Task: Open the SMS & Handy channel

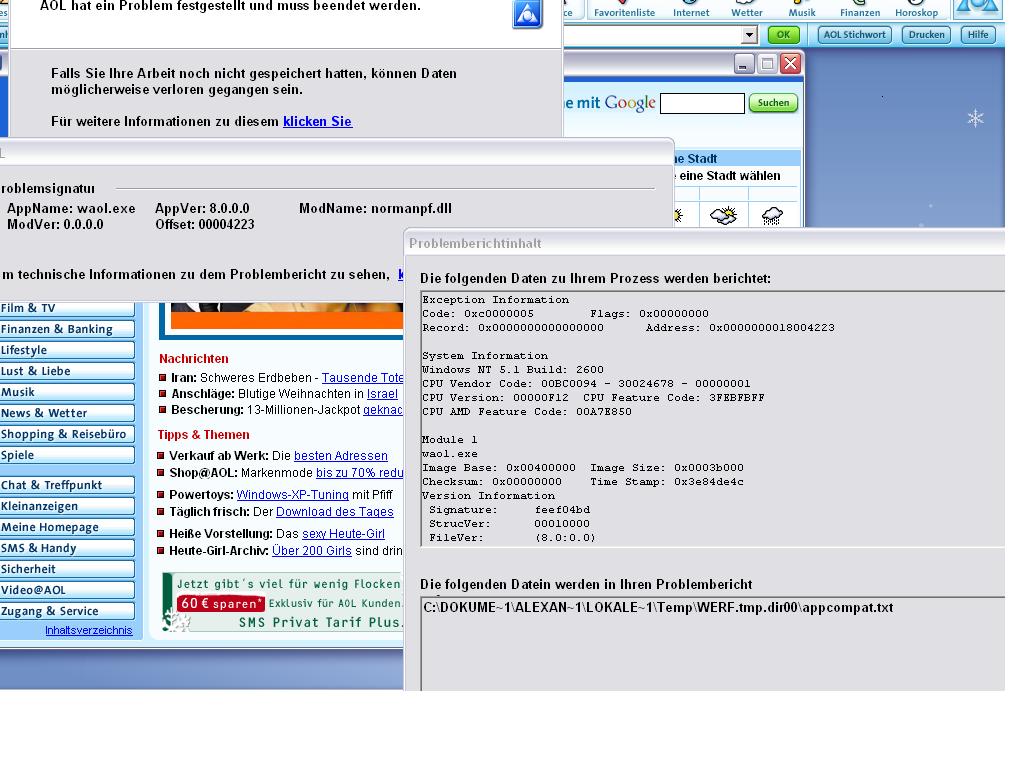Action: tap(67, 548)
